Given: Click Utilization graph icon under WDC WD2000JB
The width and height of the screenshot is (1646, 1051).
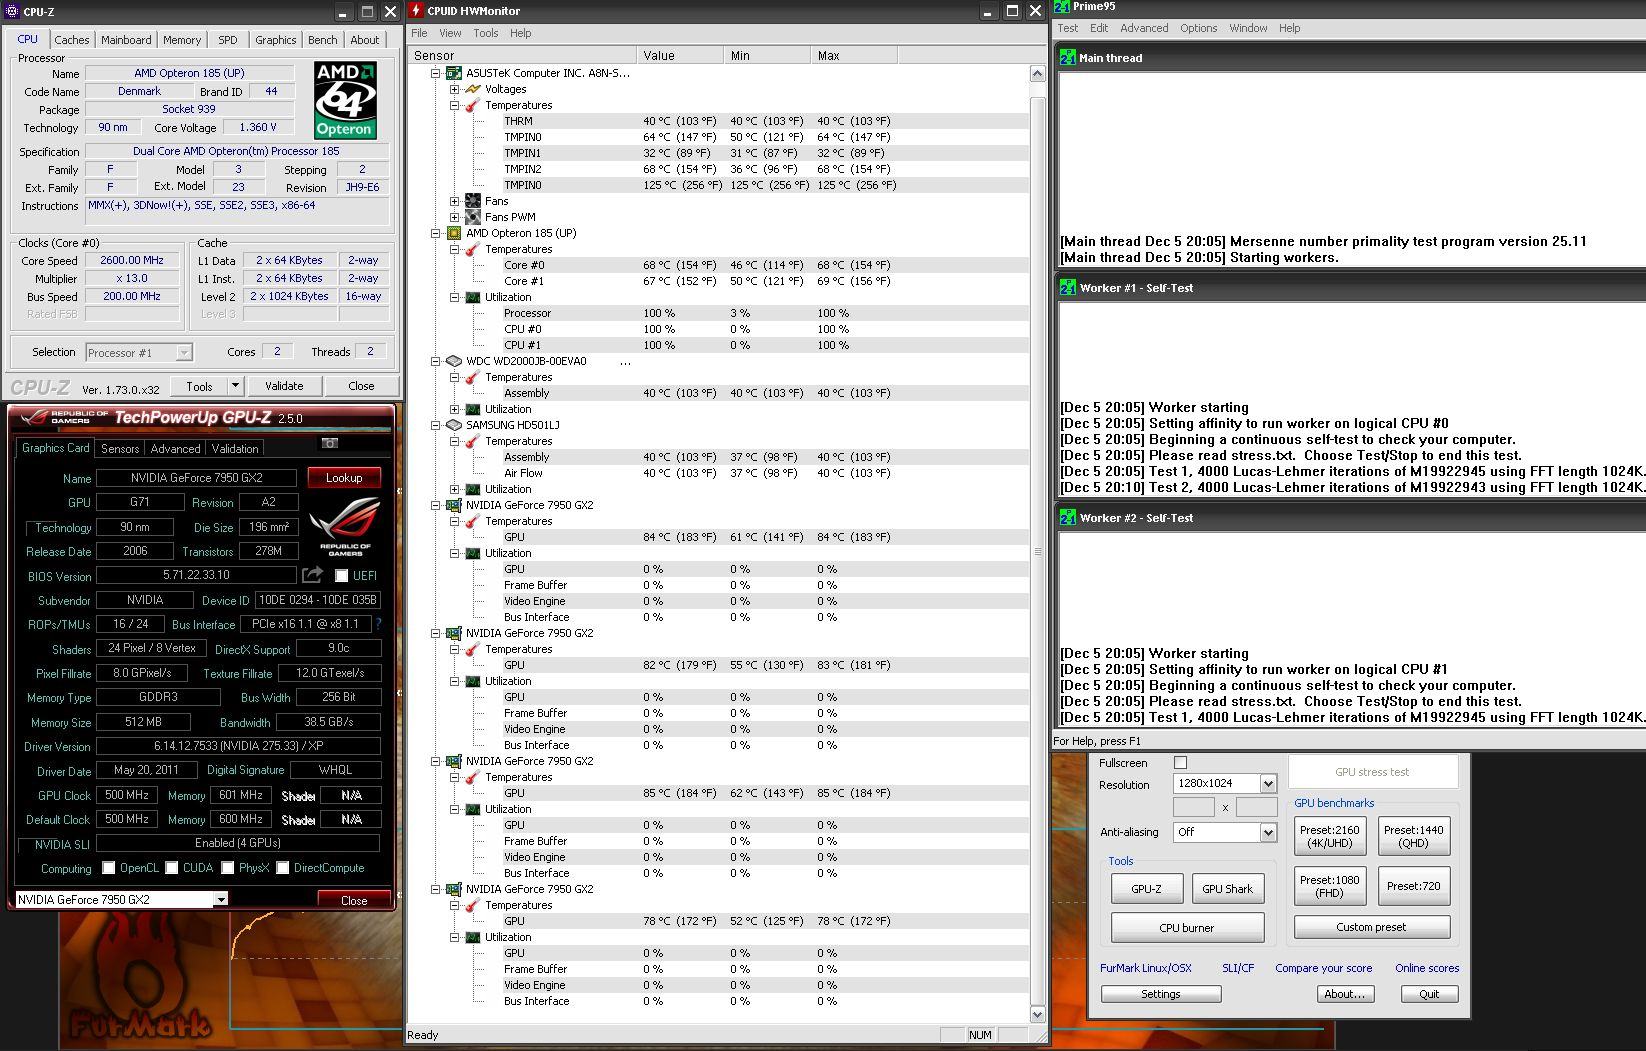Looking at the screenshot, I should pyautogui.click(x=473, y=409).
